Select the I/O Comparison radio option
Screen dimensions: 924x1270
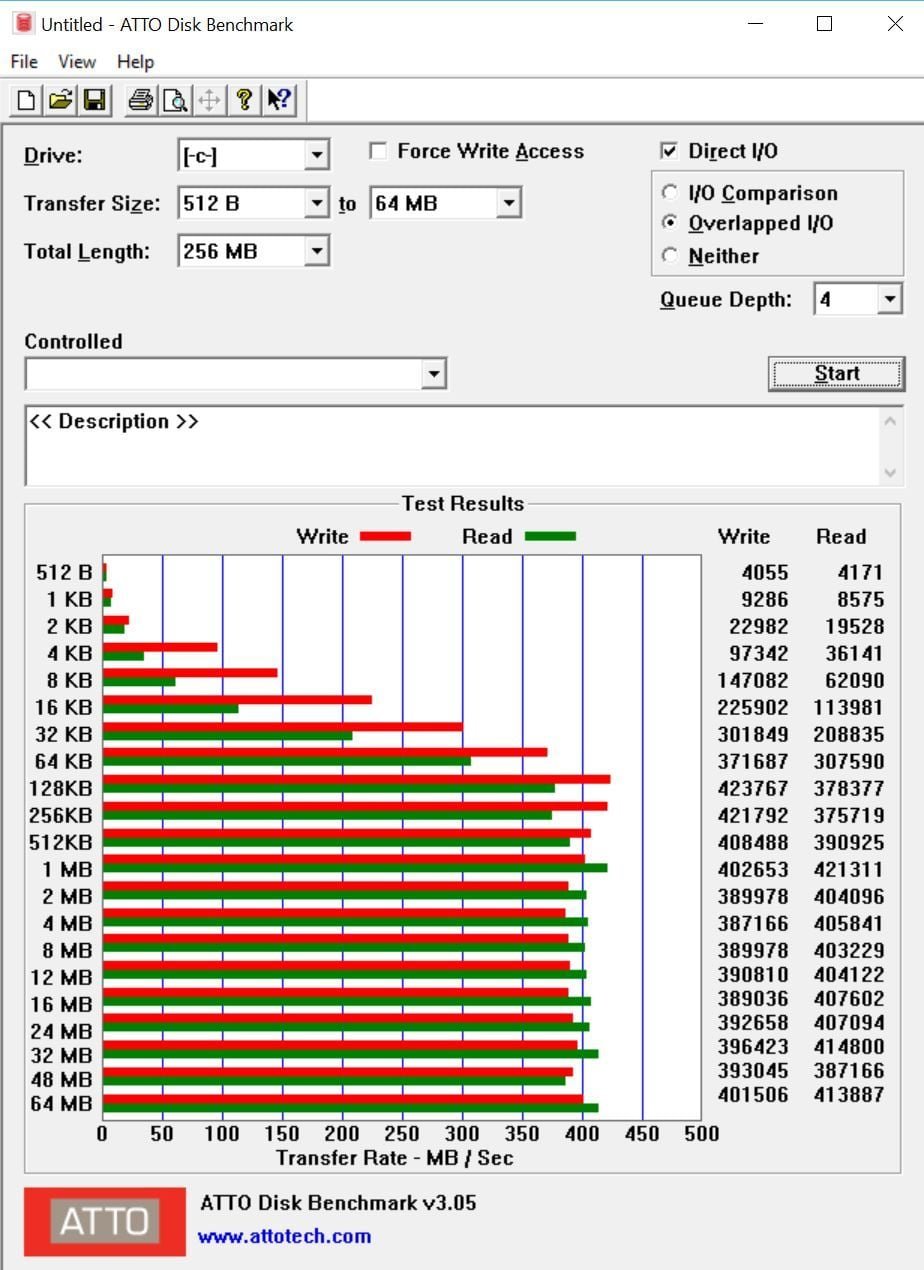(x=670, y=193)
